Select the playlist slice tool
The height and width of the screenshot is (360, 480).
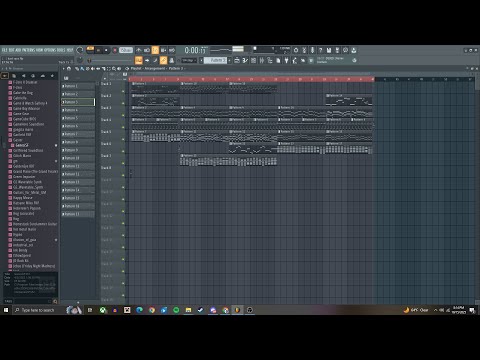point(103,69)
